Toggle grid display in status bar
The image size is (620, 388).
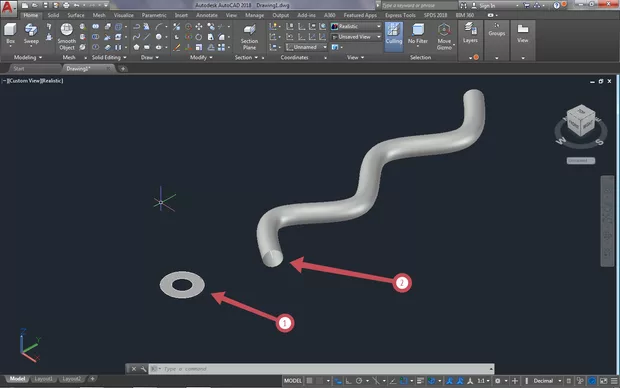tap(309, 380)
